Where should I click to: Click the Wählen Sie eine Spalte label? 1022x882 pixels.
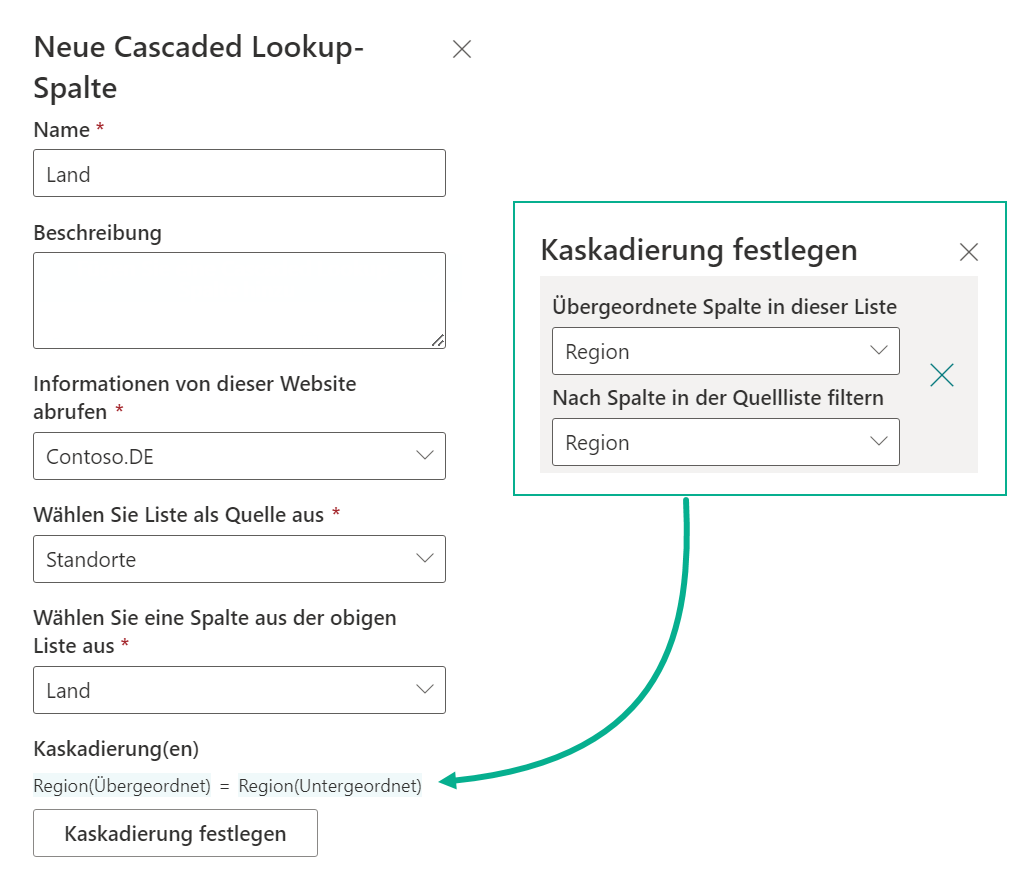(x=214, y=632)
